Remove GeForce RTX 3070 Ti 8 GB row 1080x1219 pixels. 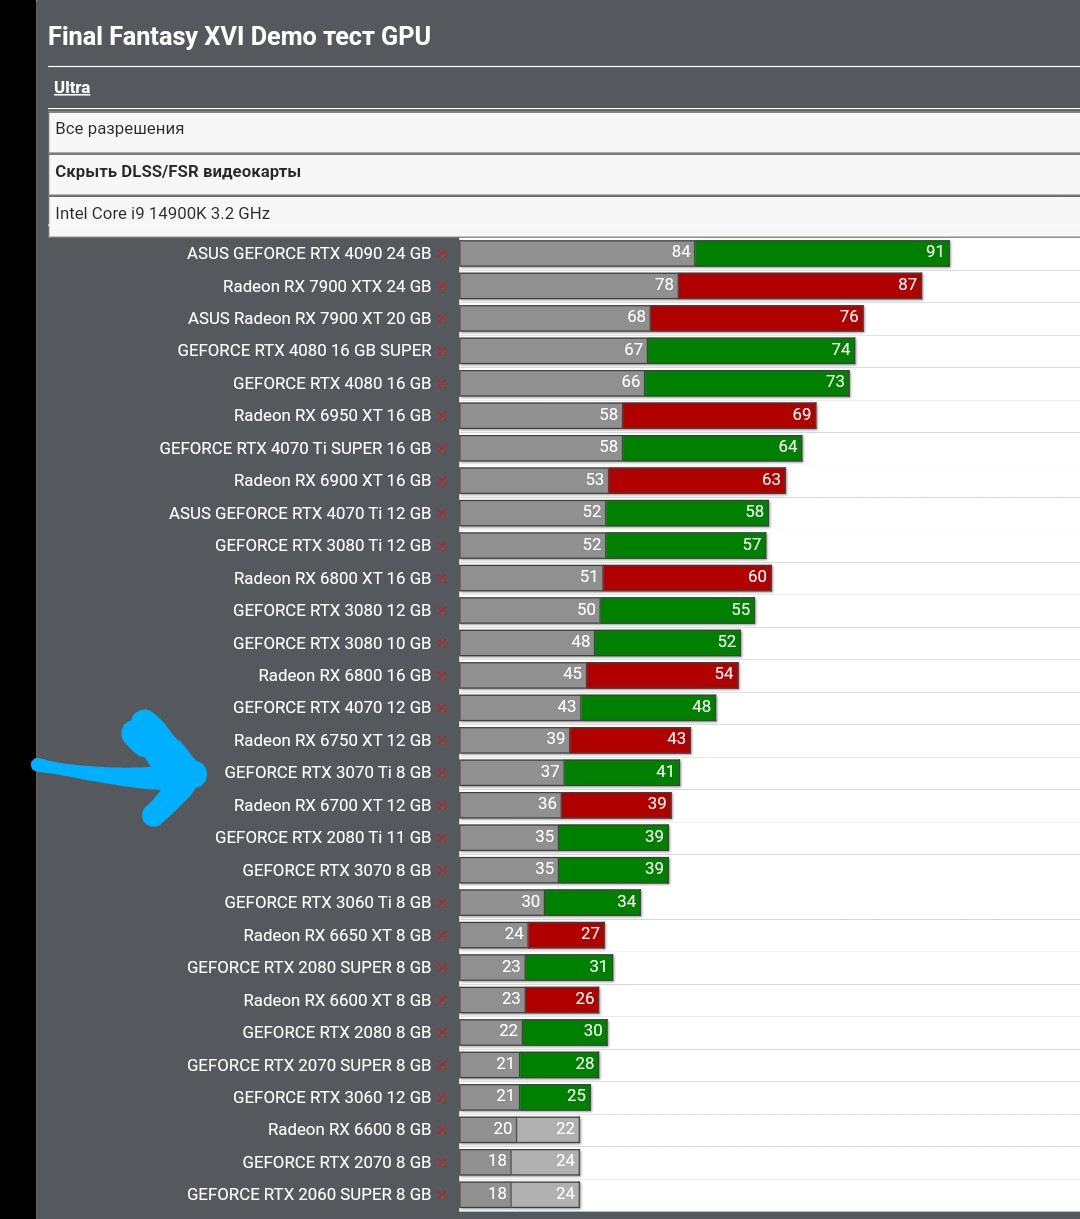(x=442, y=774)
